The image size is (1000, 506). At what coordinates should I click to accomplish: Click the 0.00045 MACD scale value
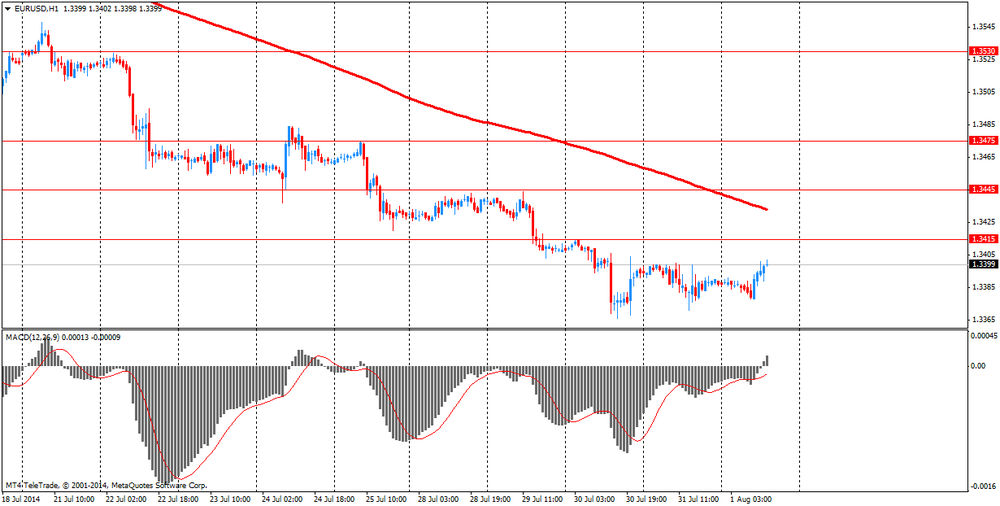point(983,335)
